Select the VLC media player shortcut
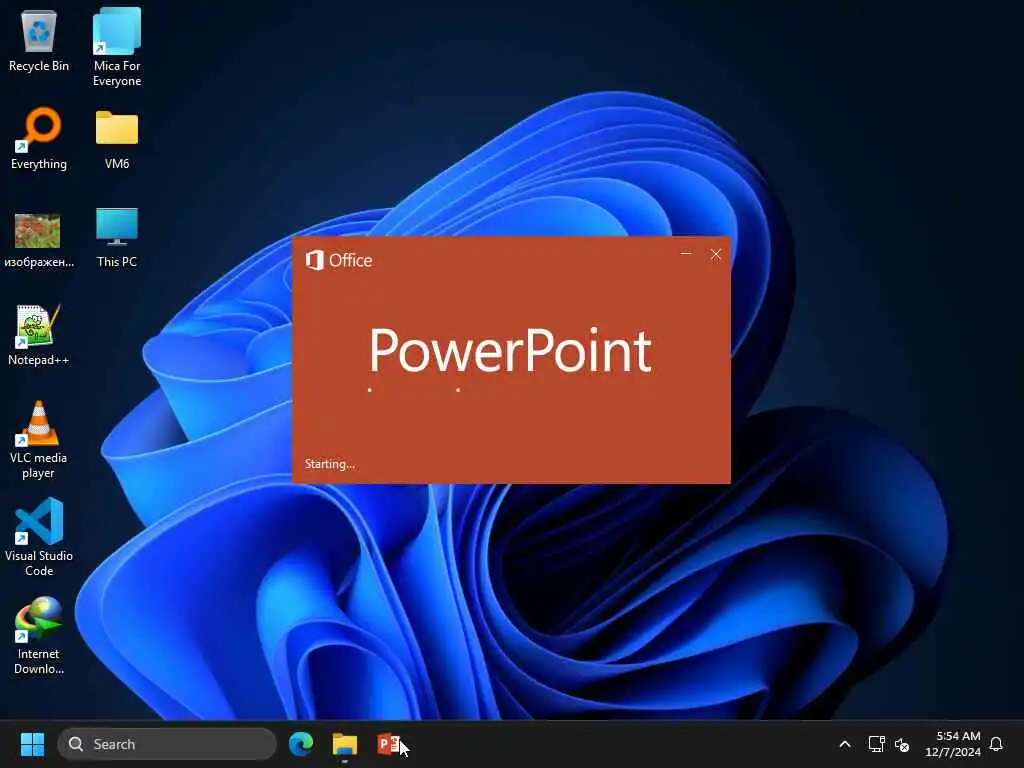Screen dimensions: 1024x768 (x=39, y=440)
